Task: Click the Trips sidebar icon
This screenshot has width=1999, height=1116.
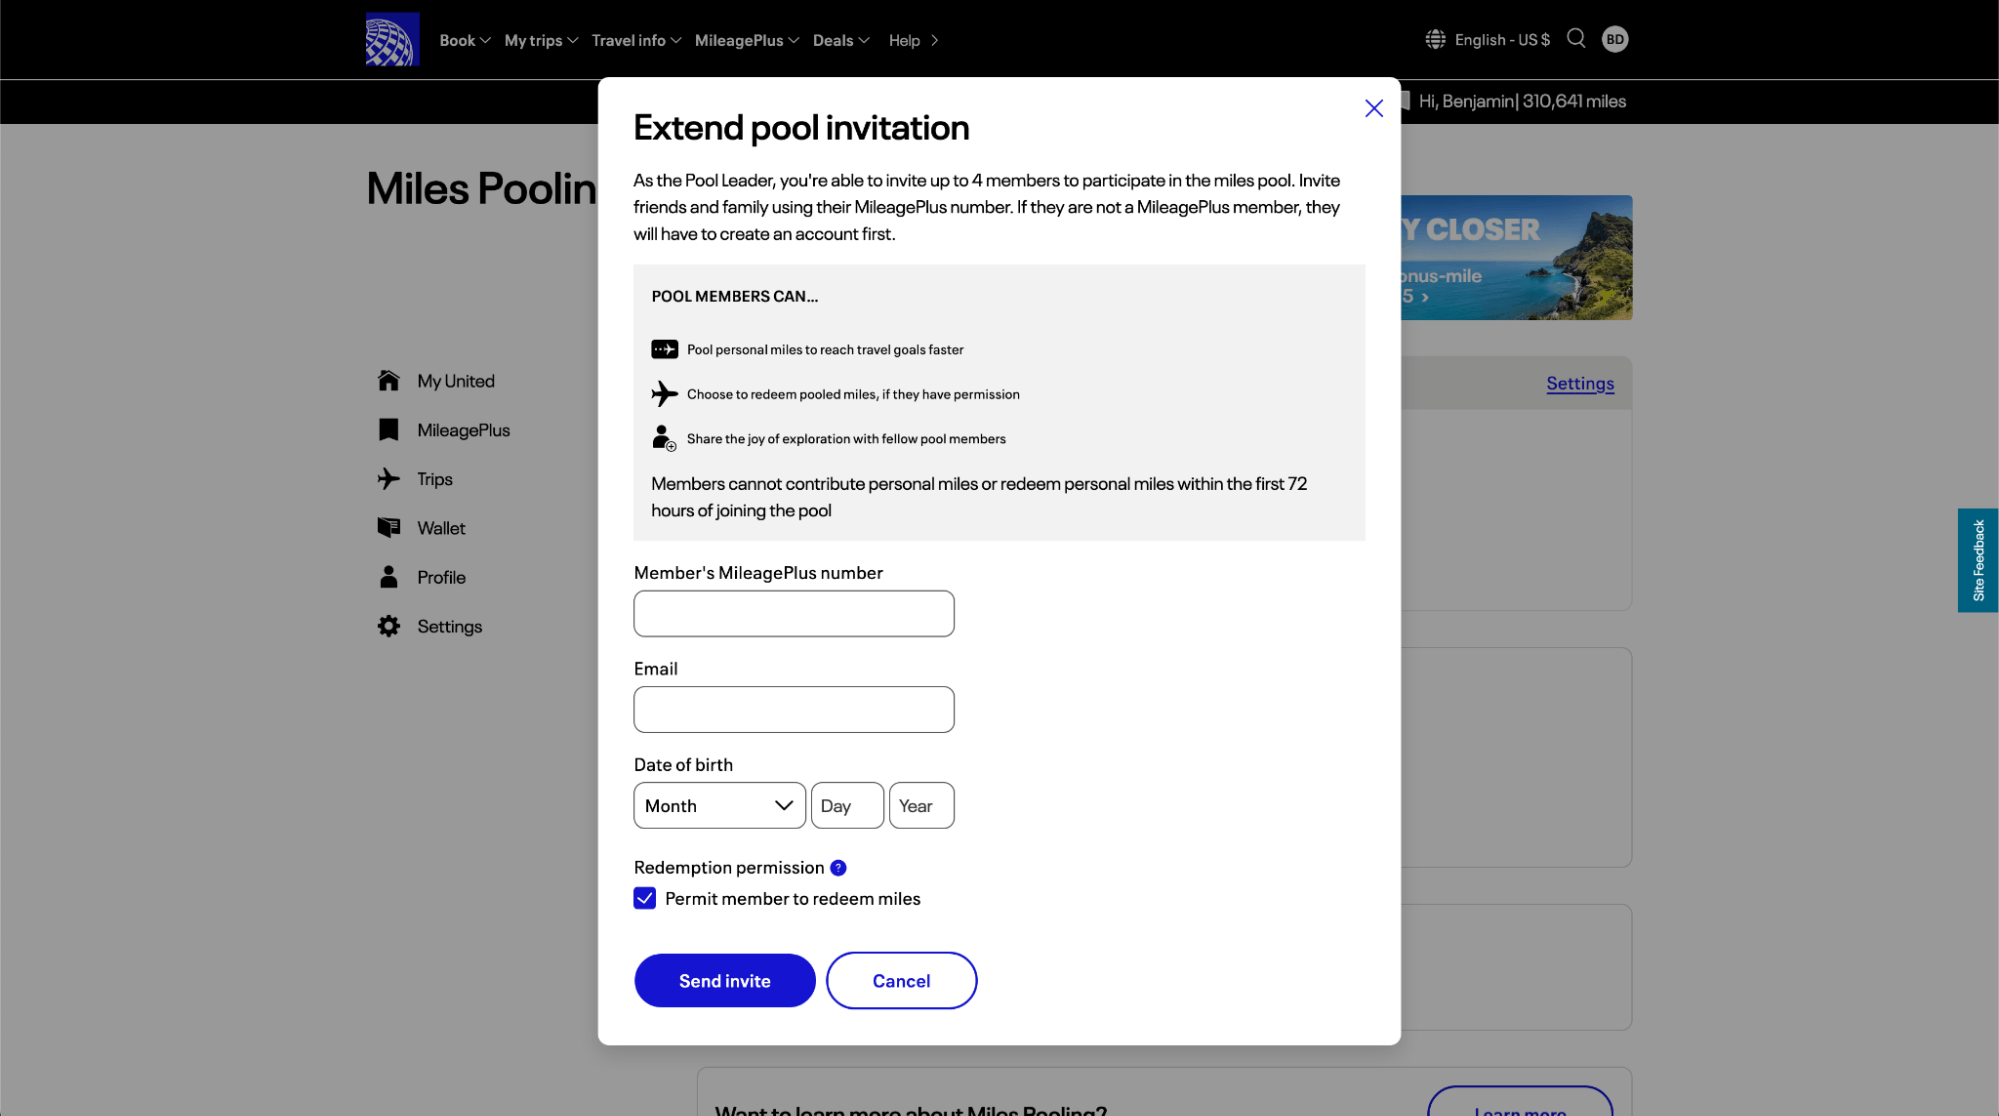Action: pos(389,479)
